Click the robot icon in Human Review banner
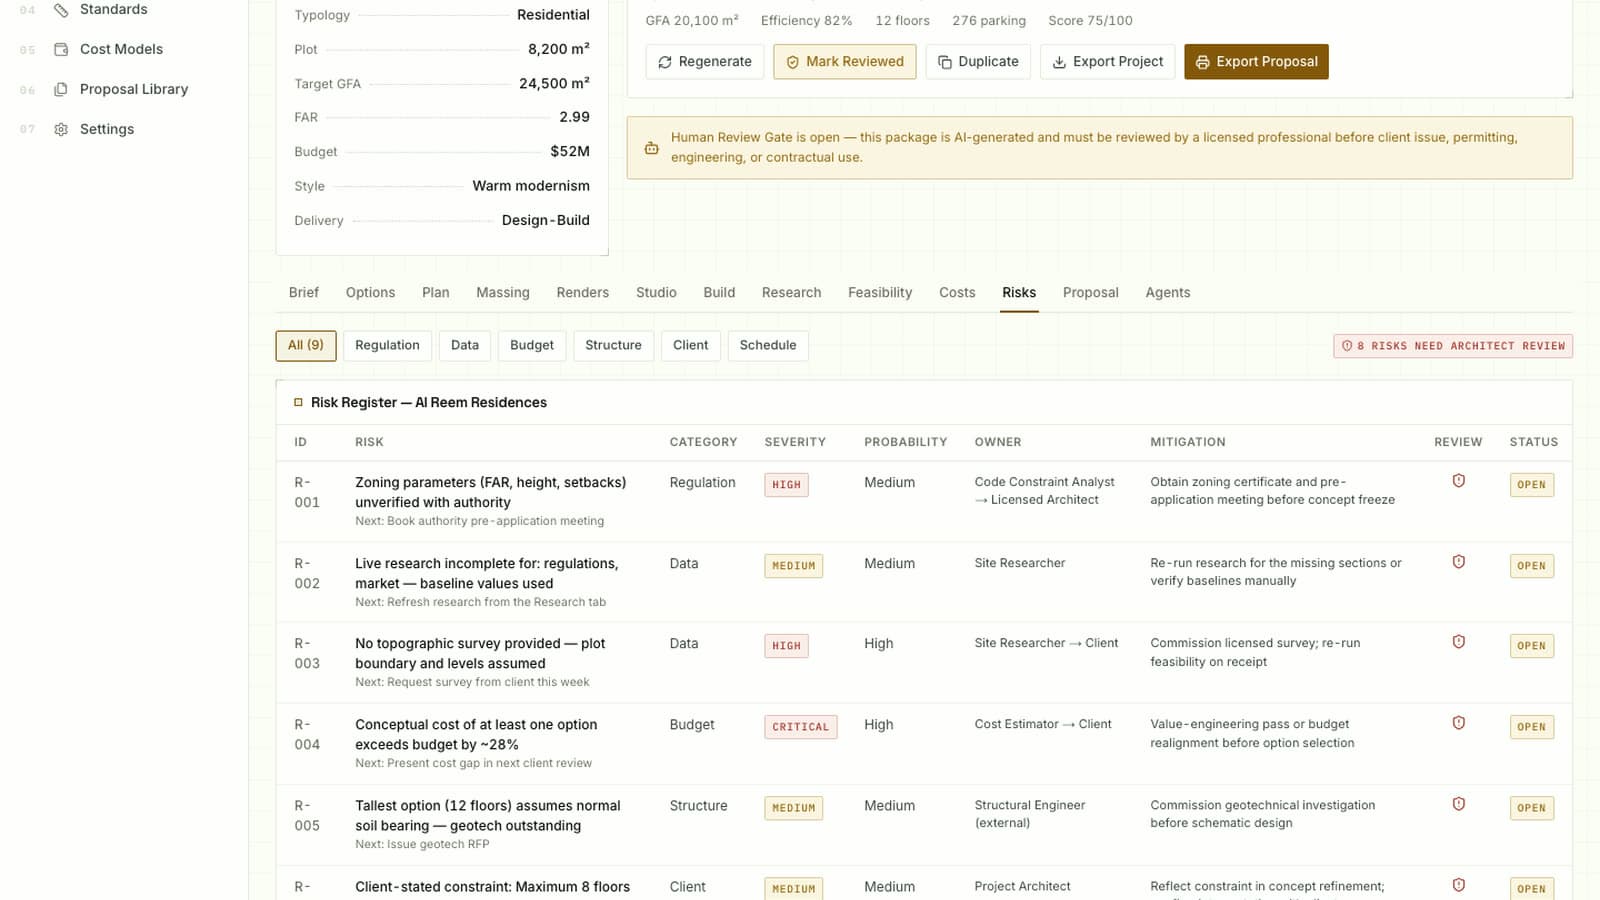The image size is (1600, 900). 651,148
